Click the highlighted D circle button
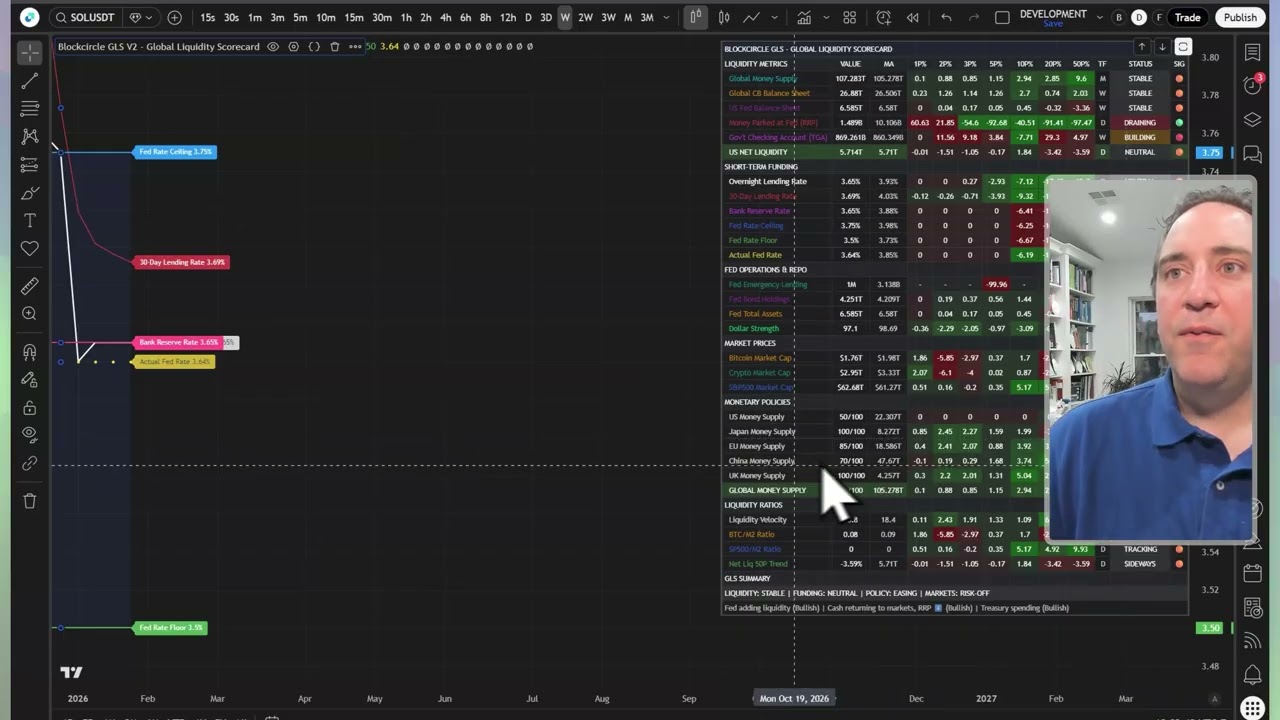 pos(1139,17)
